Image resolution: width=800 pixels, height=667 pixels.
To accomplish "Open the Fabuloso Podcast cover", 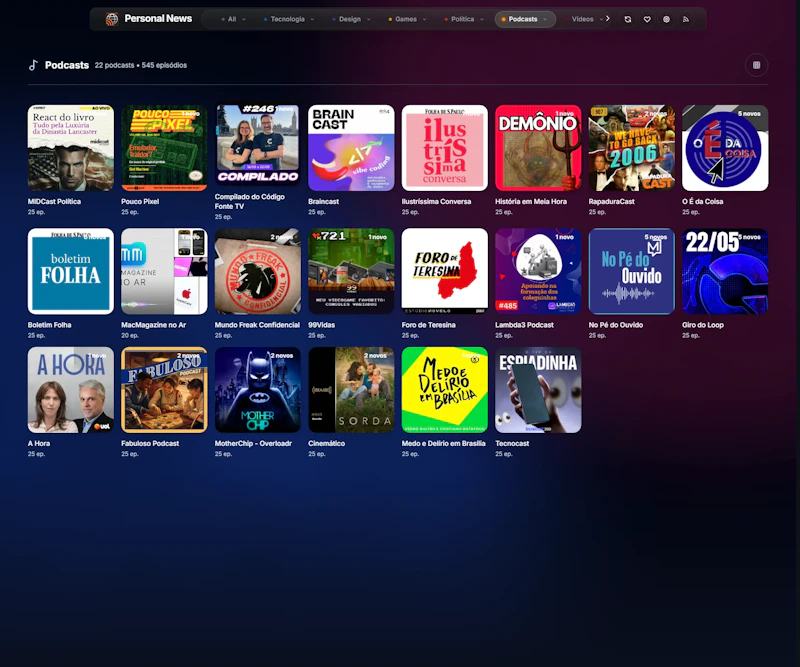I will 164,390.
